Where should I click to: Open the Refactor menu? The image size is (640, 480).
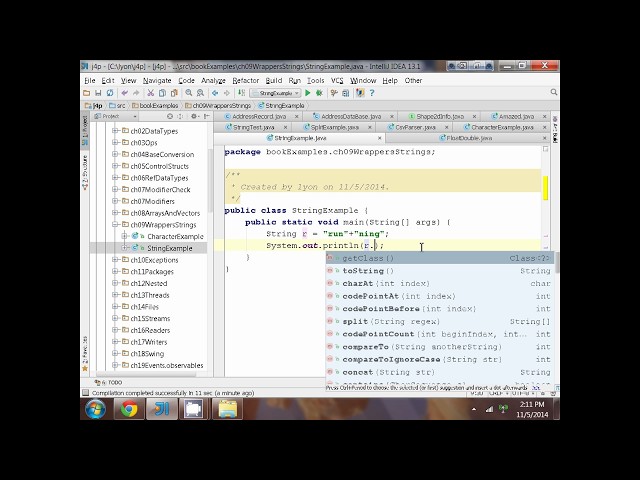point(245,80)
